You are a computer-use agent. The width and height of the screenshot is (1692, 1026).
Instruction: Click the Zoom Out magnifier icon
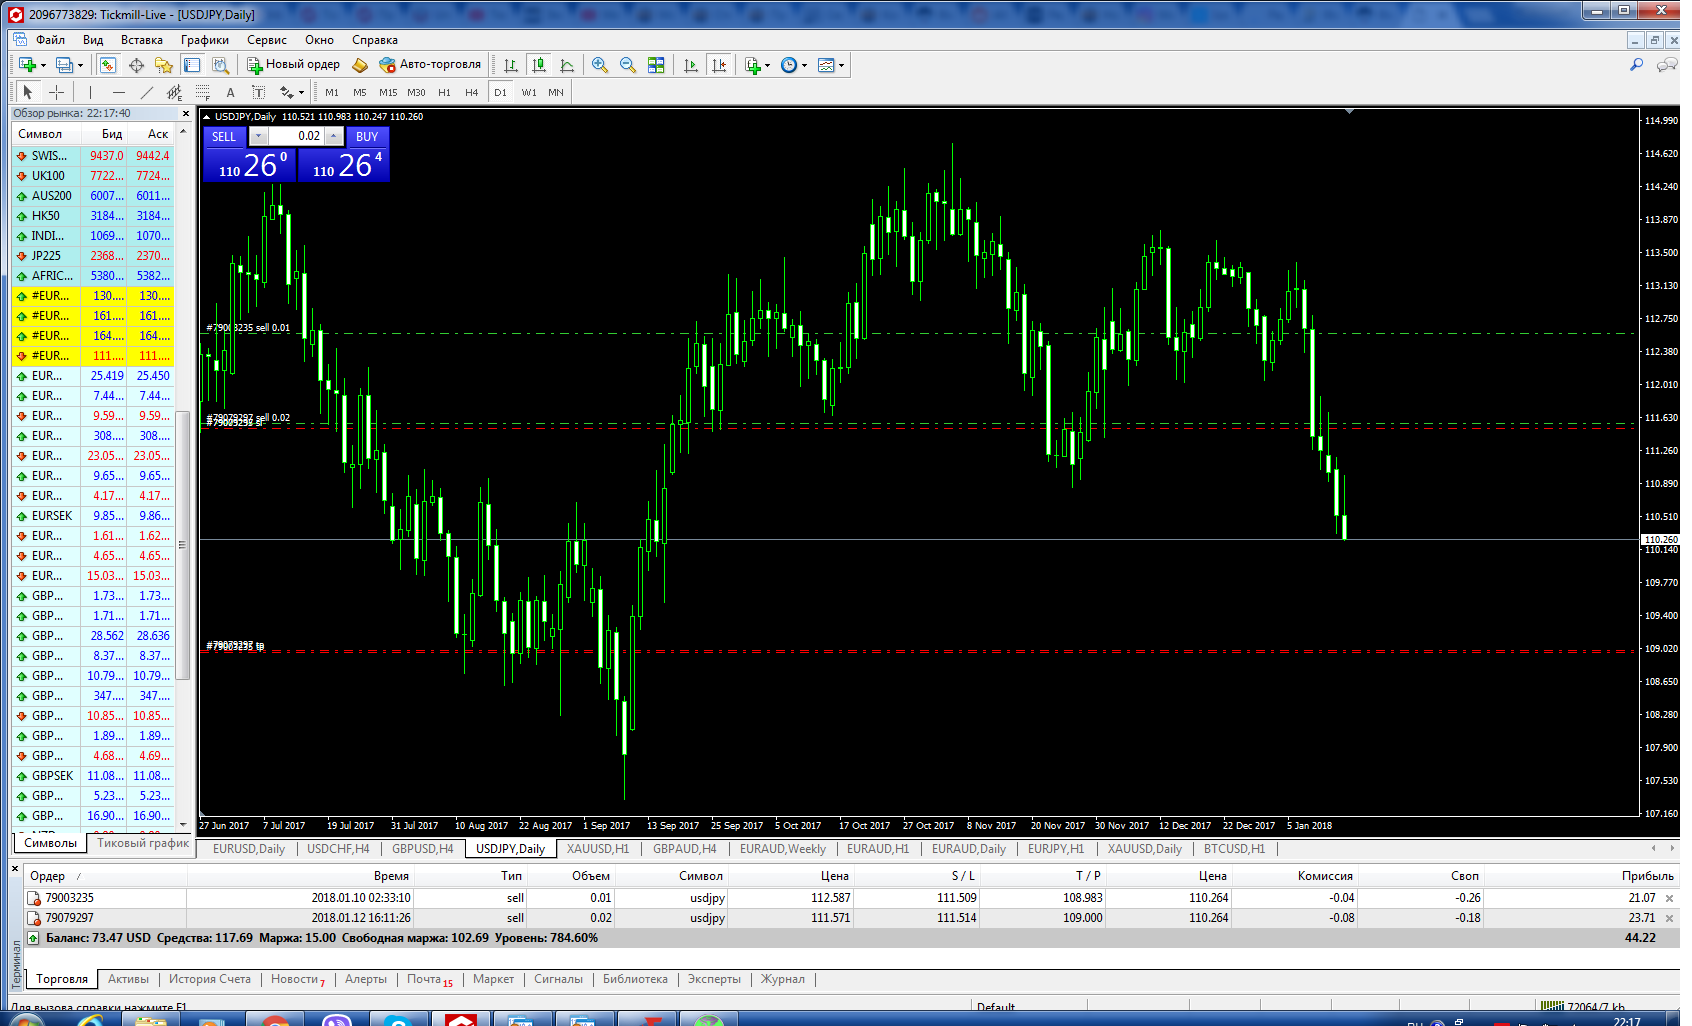pos(628,65)
